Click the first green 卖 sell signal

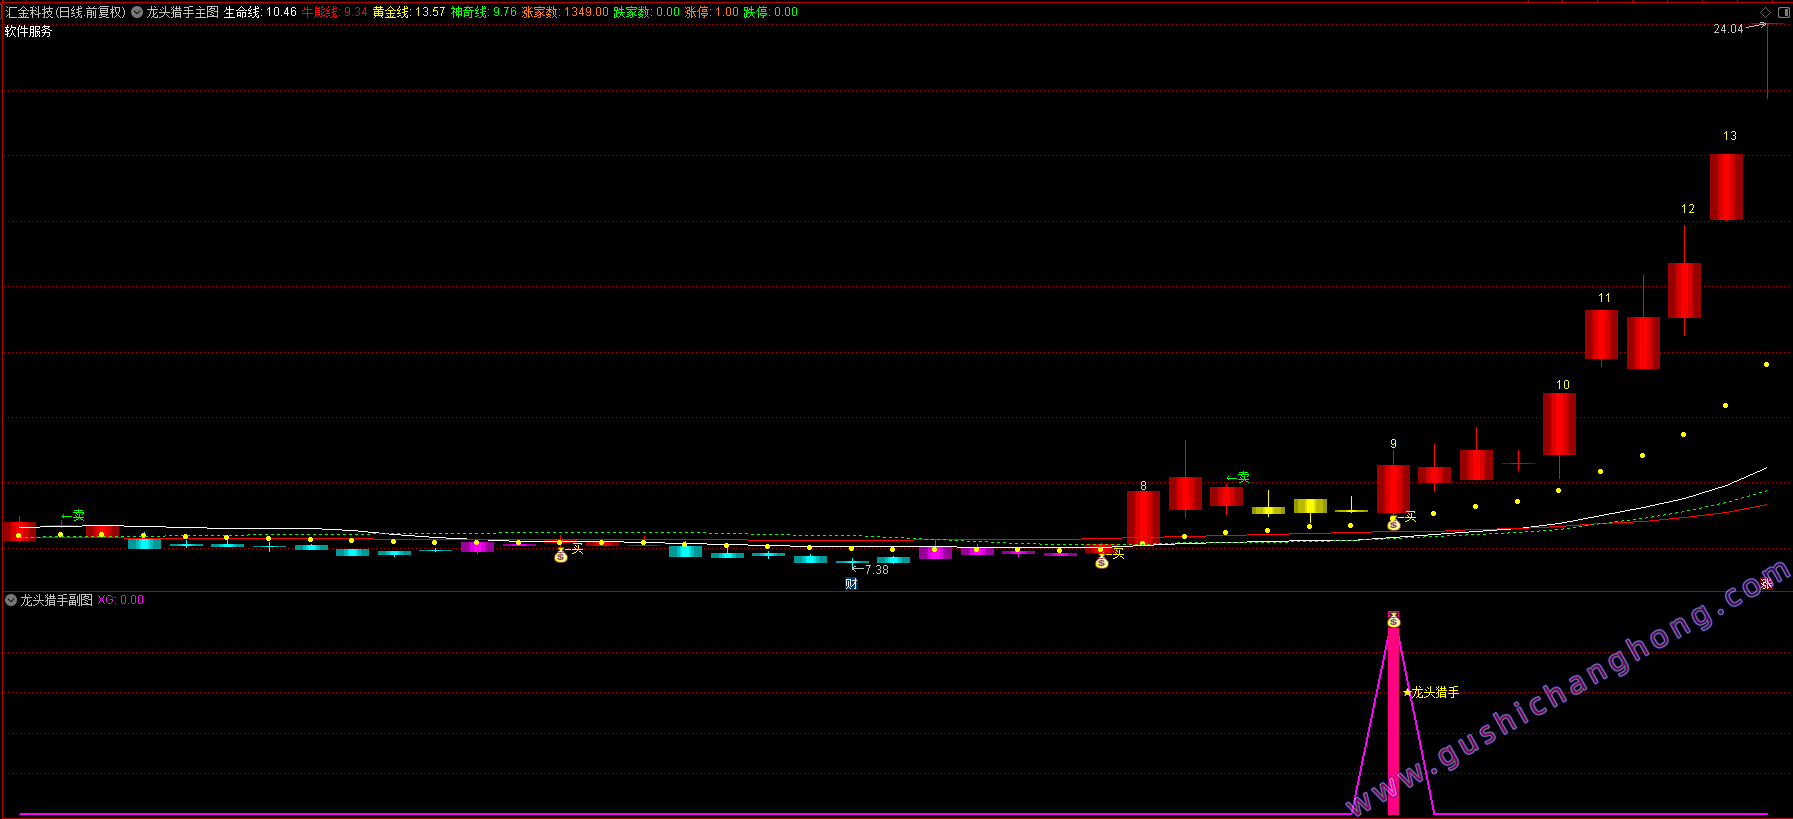tap(73, 516)
